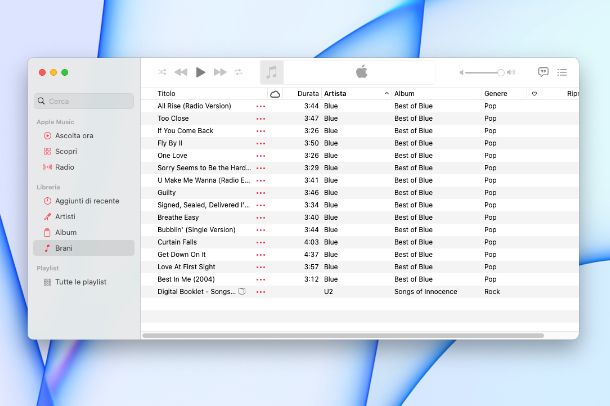Open more options for Love At First Sight

[x=261, y=267]
